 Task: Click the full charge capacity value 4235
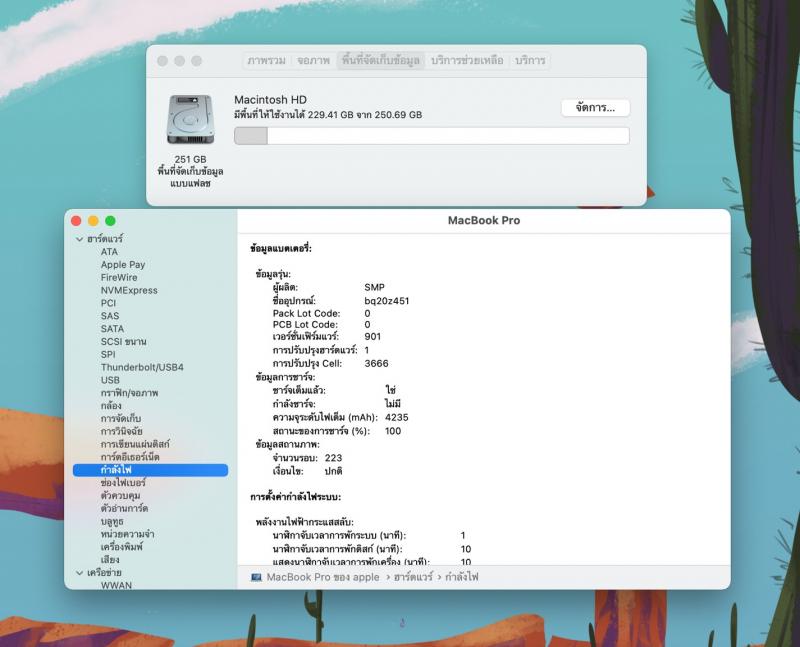397,417
